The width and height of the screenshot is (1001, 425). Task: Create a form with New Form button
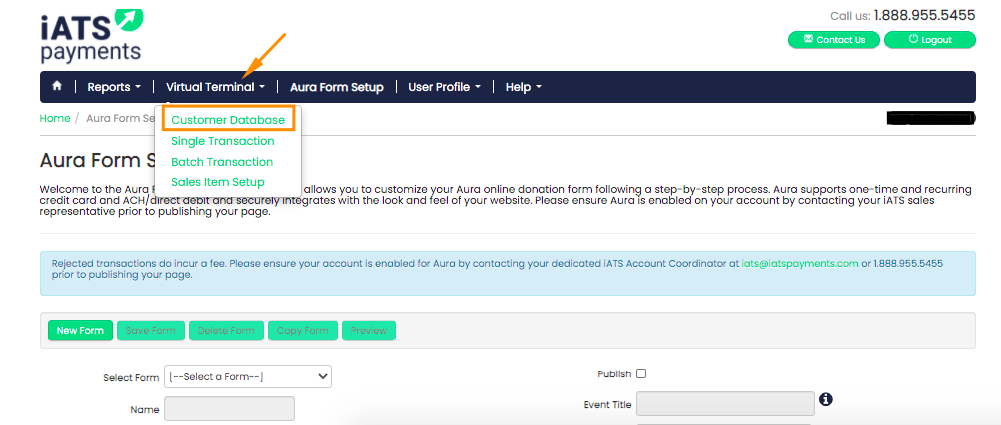coord(80,331)
